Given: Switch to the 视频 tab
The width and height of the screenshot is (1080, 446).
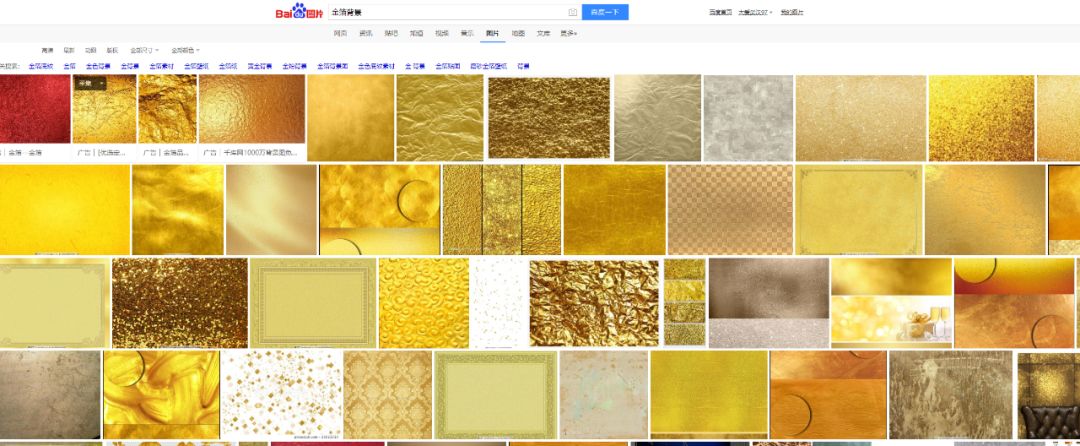Looking at the screenshot, I should coord(442,33).
